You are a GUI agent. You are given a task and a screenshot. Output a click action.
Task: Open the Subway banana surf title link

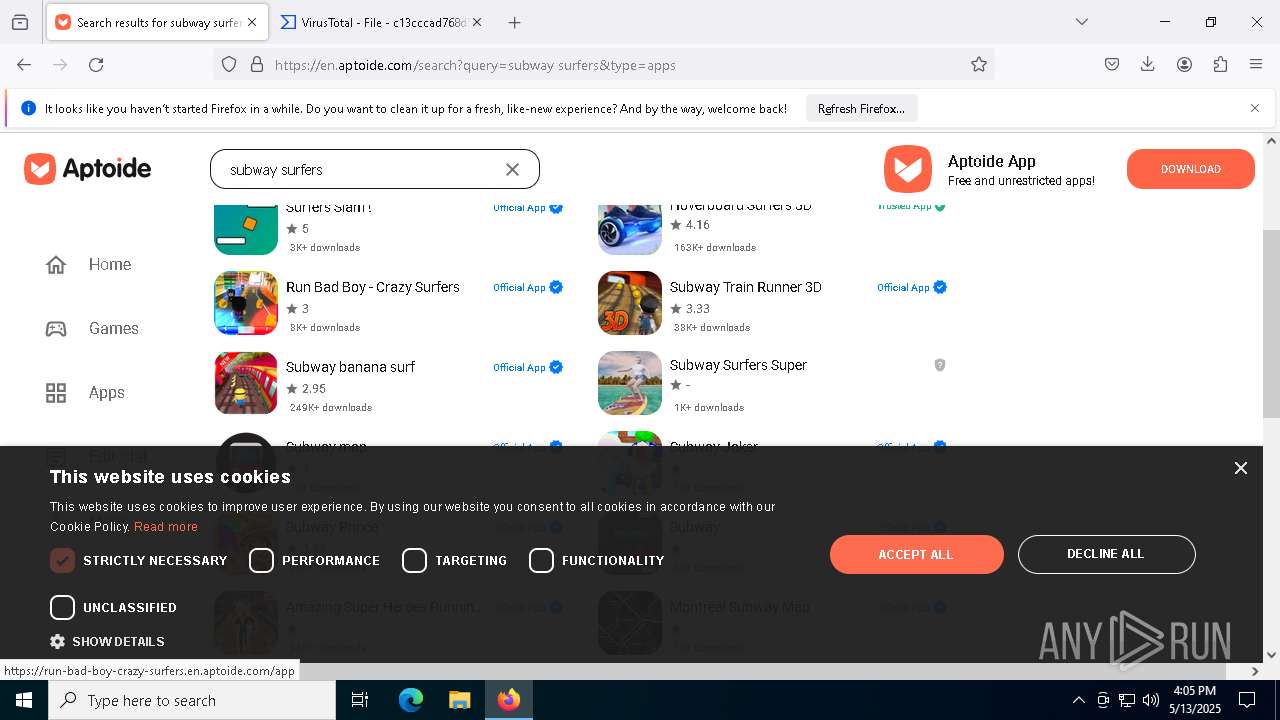tap(350, 367)
